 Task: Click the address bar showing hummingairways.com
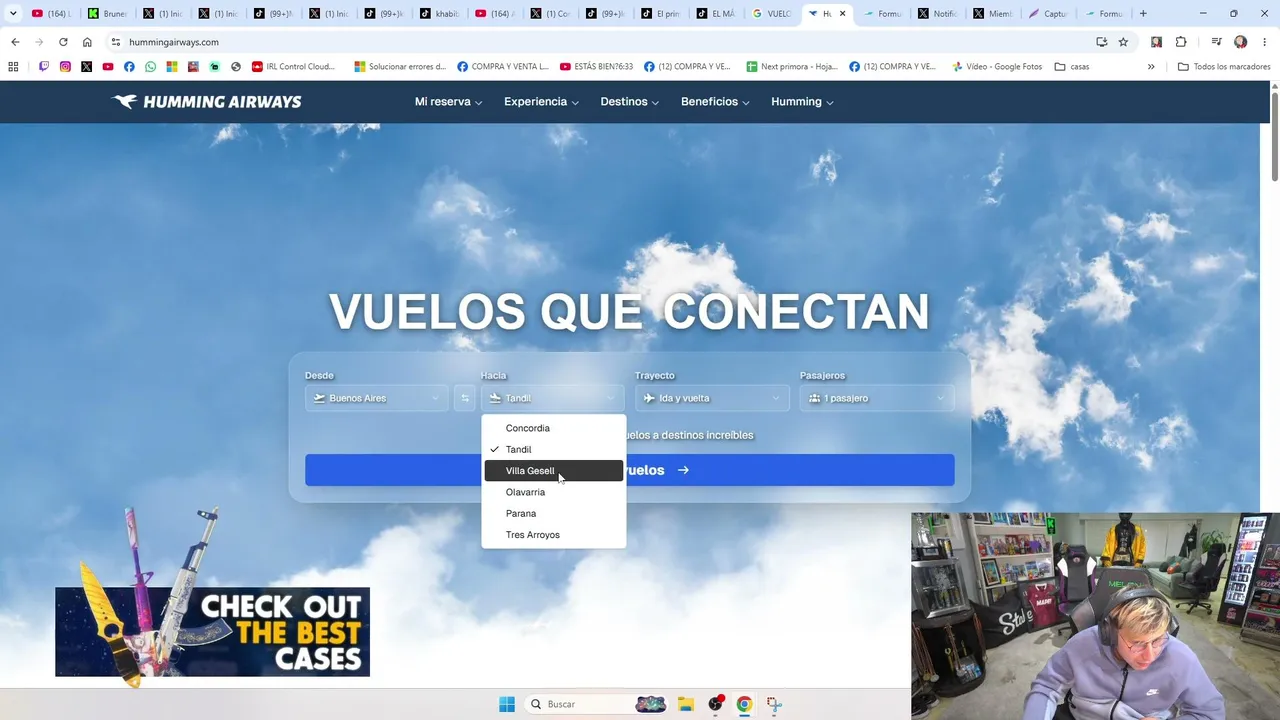tap(600, 42)
